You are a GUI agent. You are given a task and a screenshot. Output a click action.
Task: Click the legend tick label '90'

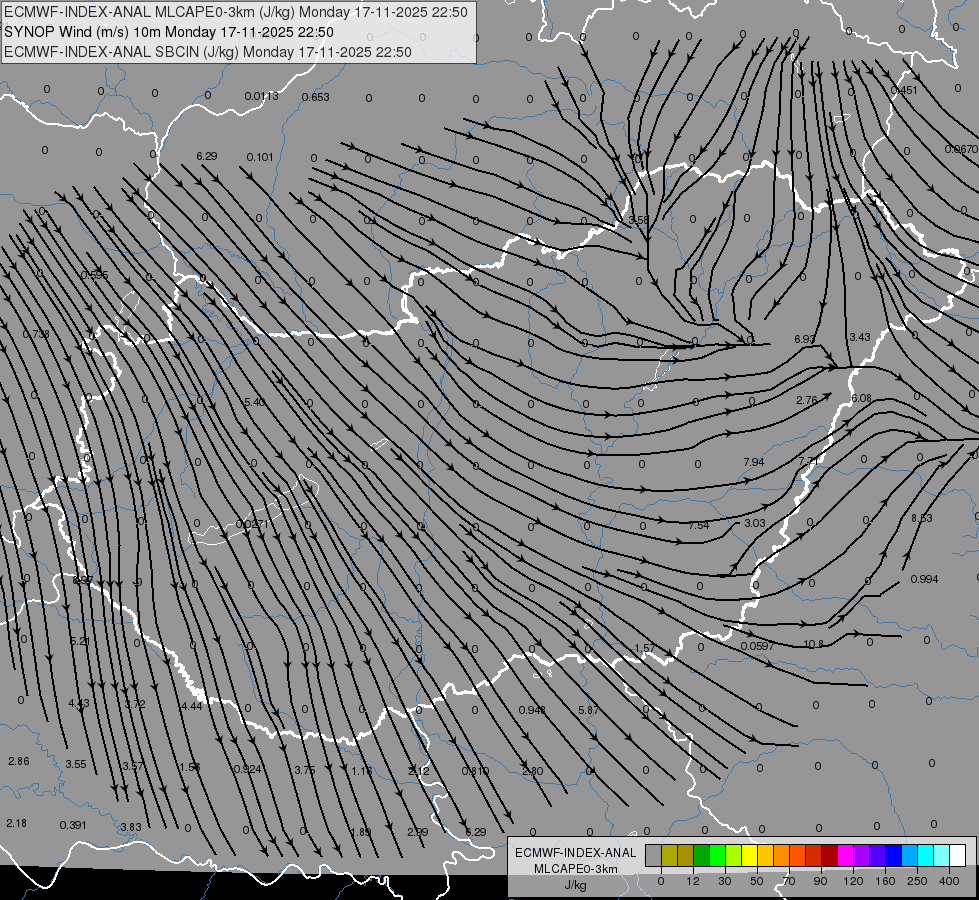tap(820, 881)
